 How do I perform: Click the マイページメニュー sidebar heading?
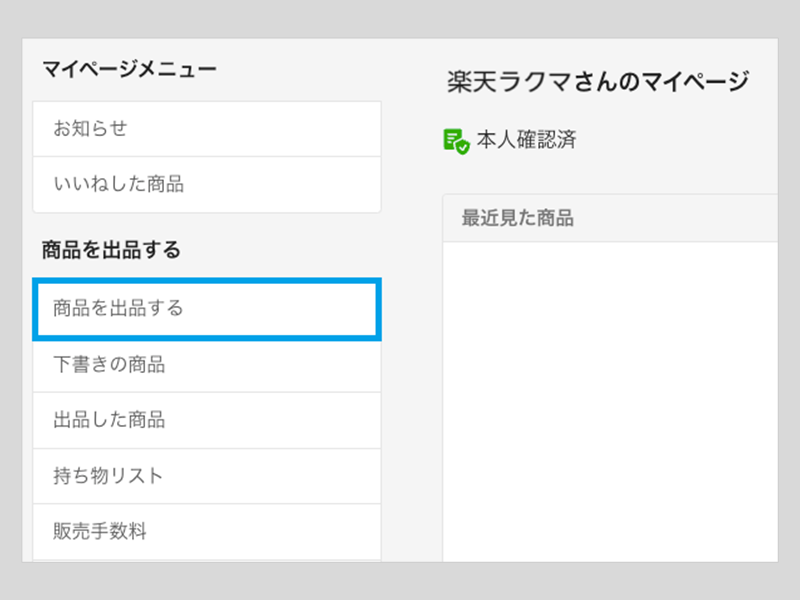[129, 69]
